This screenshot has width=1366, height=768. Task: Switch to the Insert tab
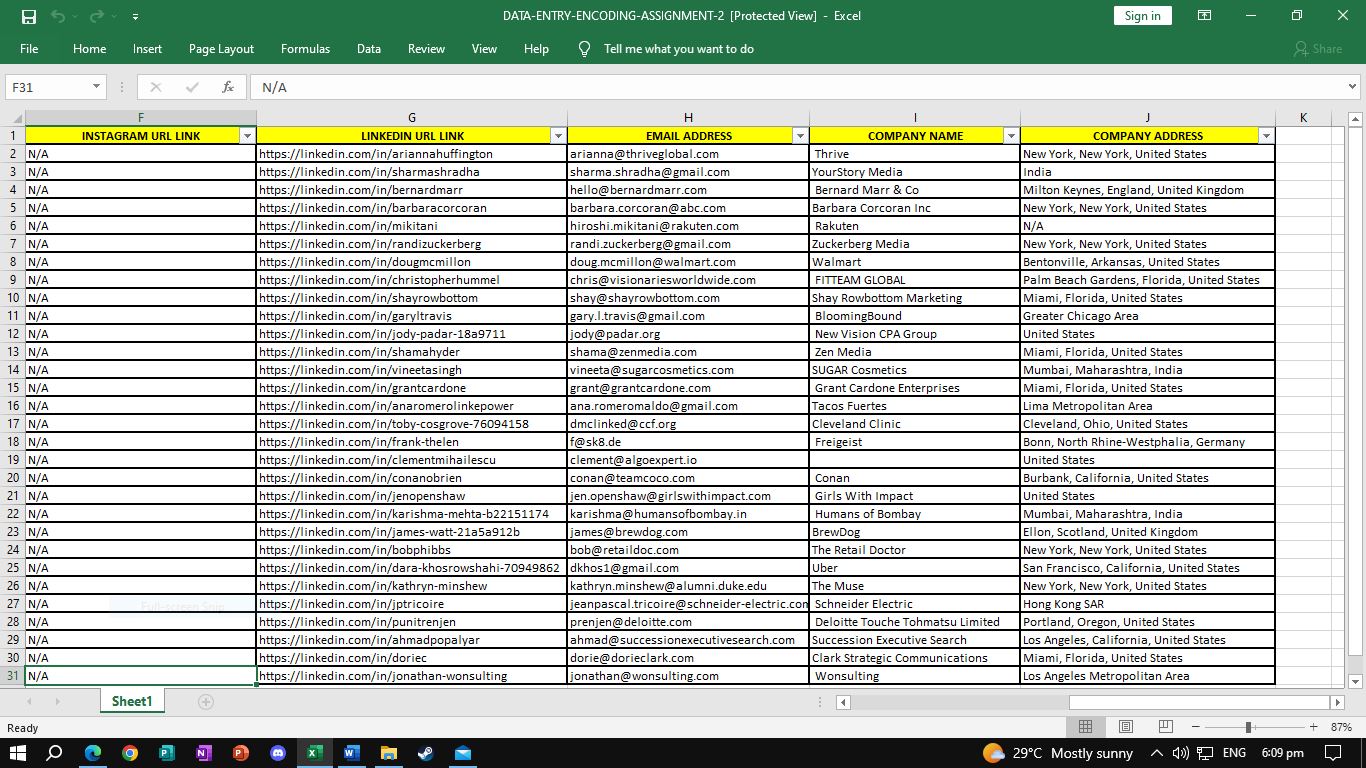pyautogui.click(x=147, y=49)
